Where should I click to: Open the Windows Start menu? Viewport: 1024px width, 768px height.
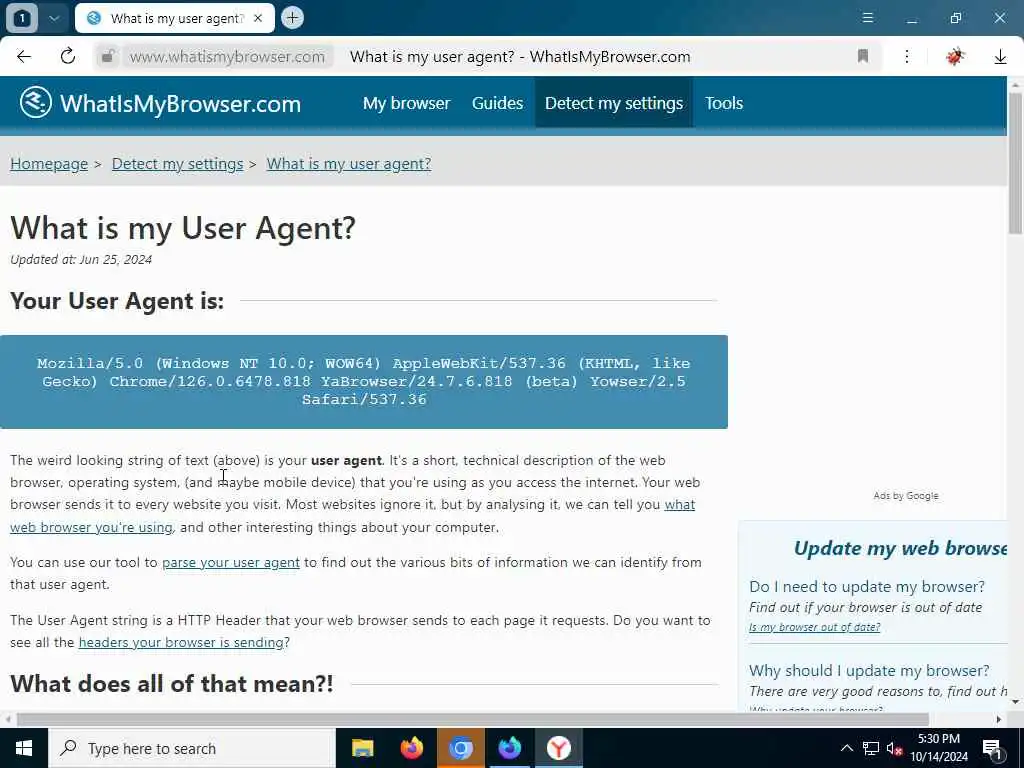[24, 748]
